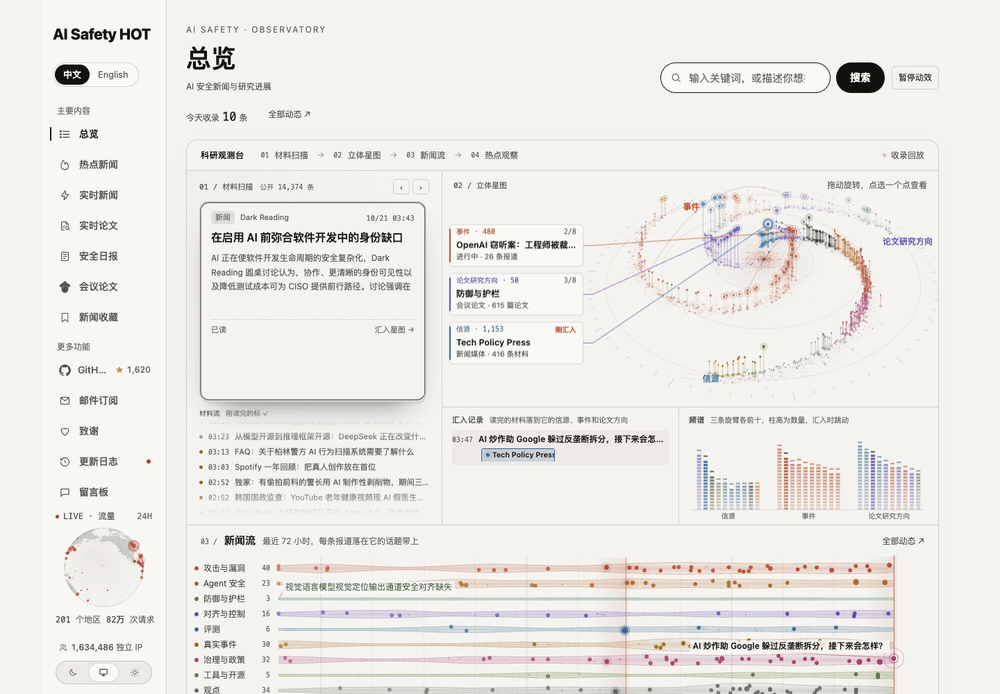1000x694 pixels.
Task: Select the 评测 topic band label
Action: (x=211, y=629)
